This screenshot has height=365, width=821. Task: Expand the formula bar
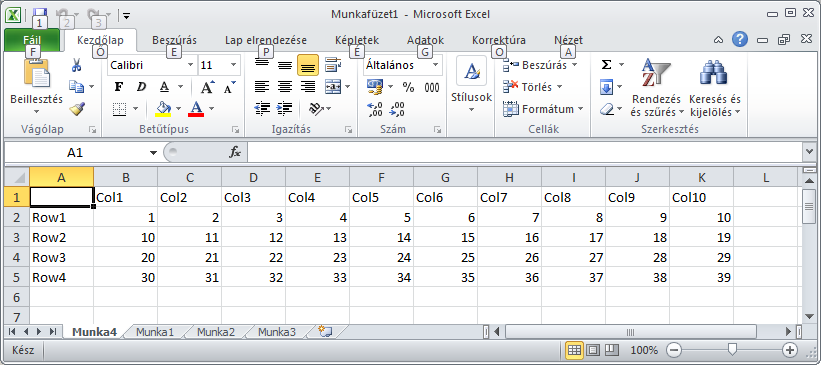tap(809, 152)
